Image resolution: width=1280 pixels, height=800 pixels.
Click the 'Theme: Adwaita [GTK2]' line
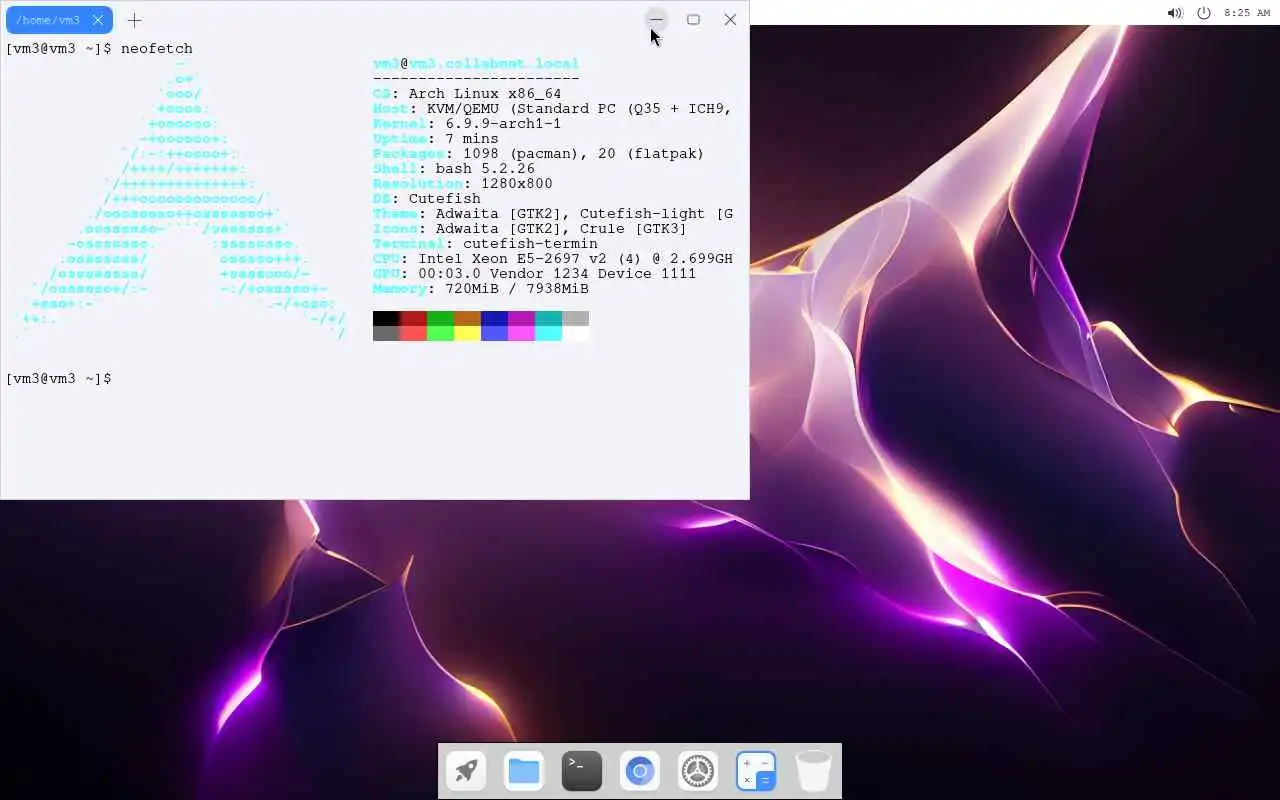point(553,214)
